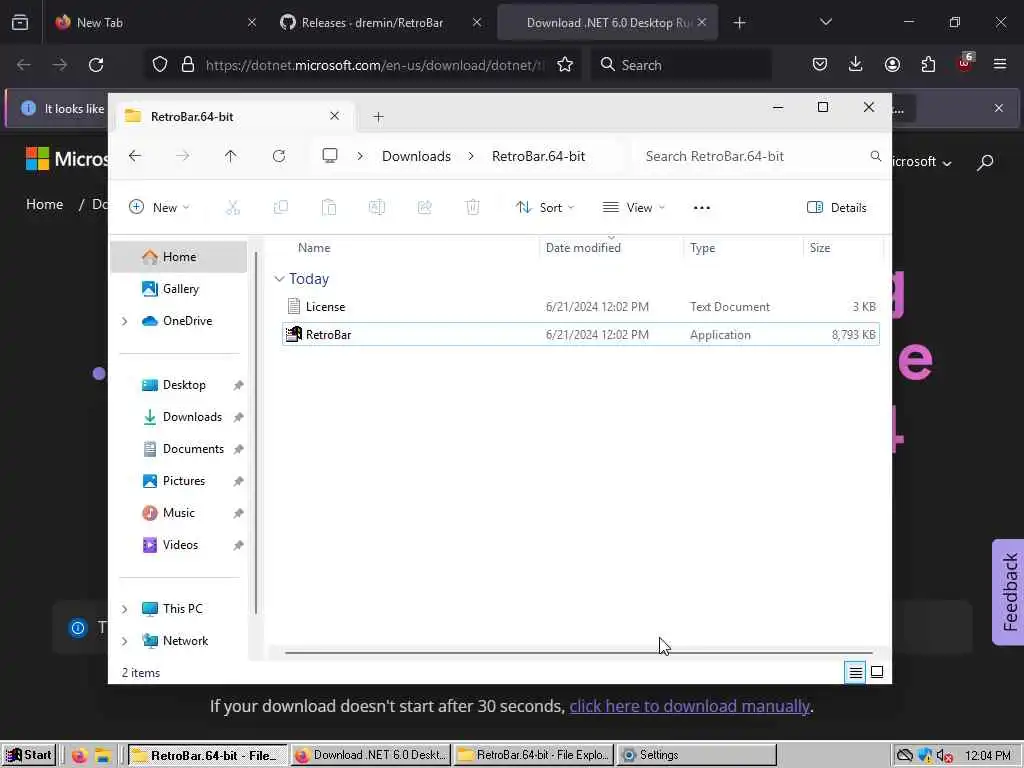Open the Sort dropdown

pos(545,208)
